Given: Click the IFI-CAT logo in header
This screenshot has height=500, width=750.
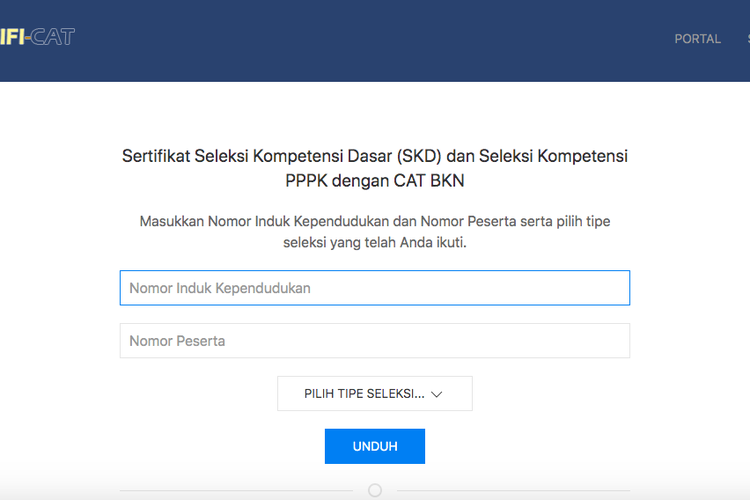Looking at the screenshot, I should coord(37,38).
